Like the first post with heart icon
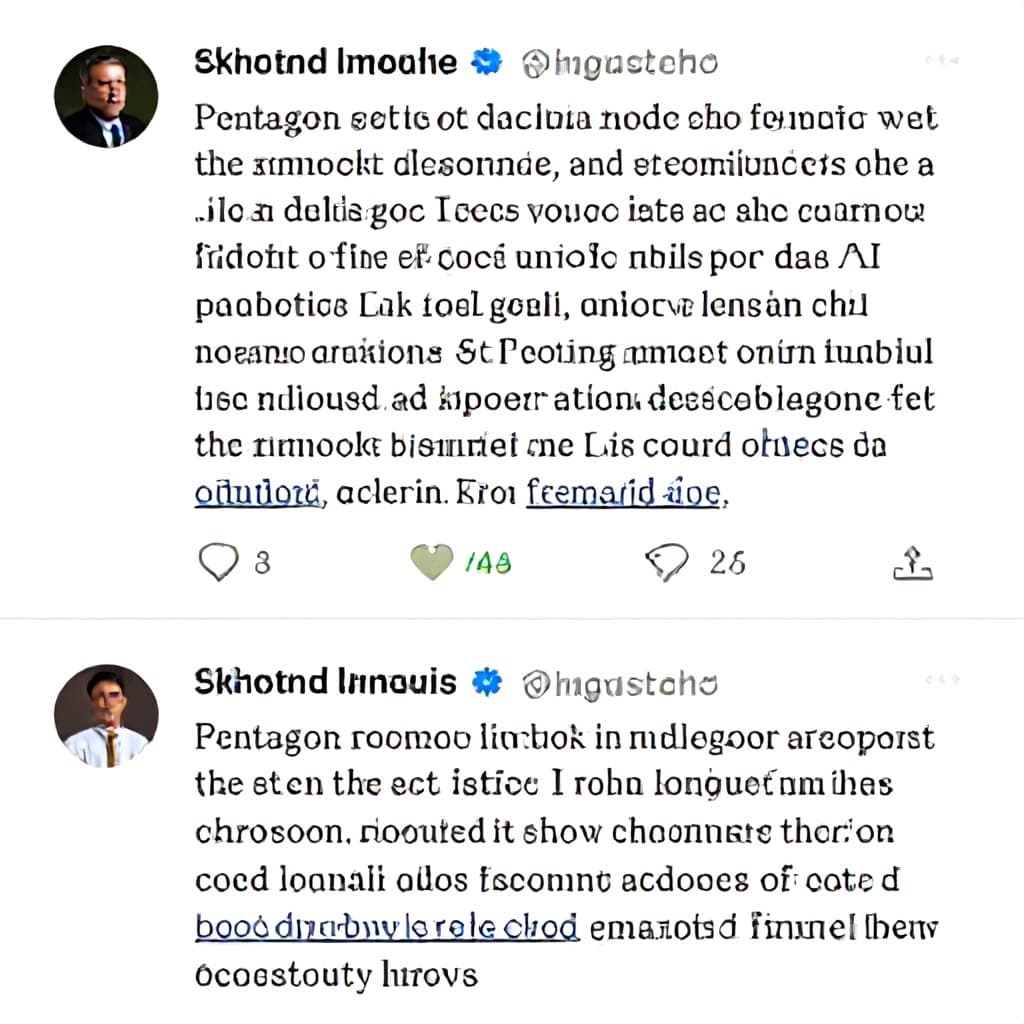This screenshot has width=1024, height=1024. point(432,562)
